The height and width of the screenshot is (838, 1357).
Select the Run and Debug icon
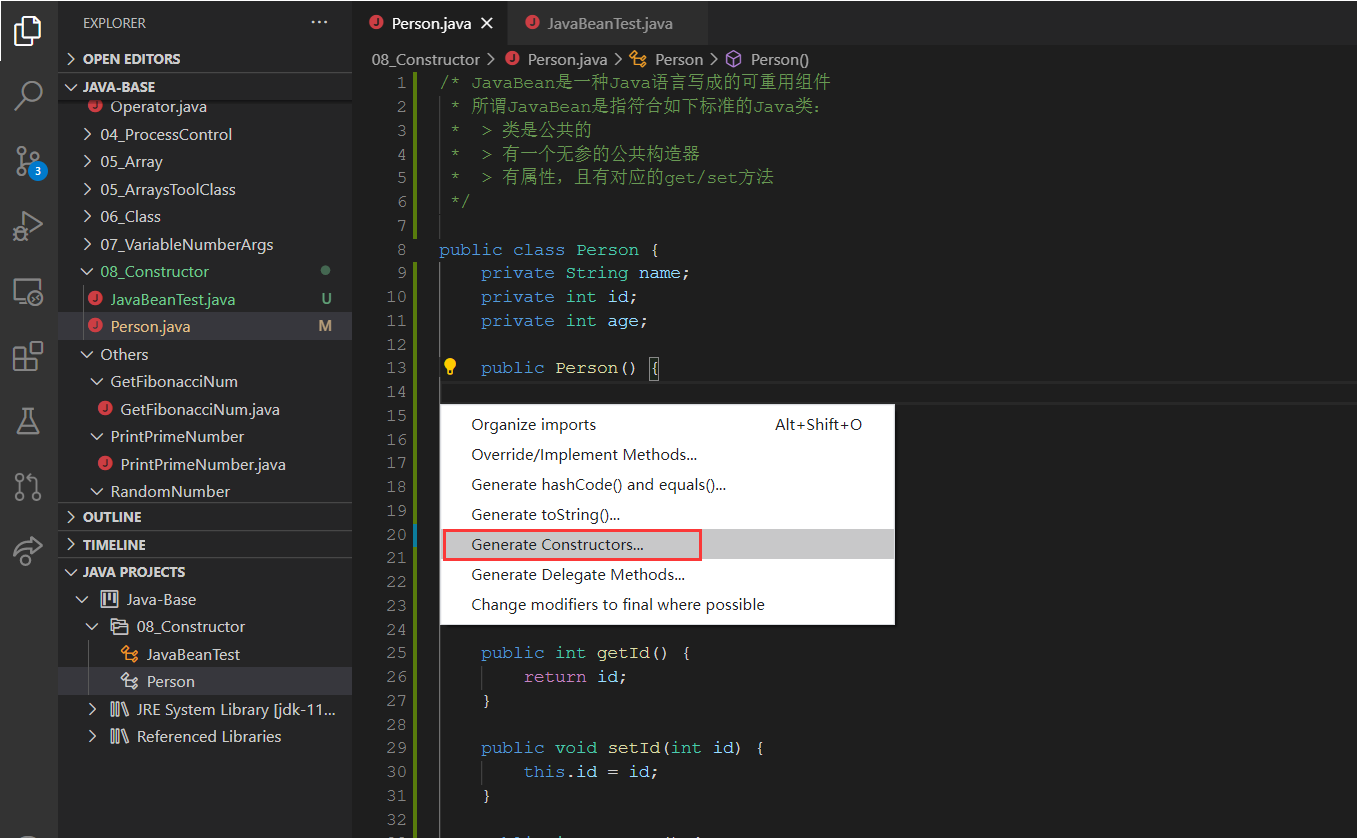point(27,225)
